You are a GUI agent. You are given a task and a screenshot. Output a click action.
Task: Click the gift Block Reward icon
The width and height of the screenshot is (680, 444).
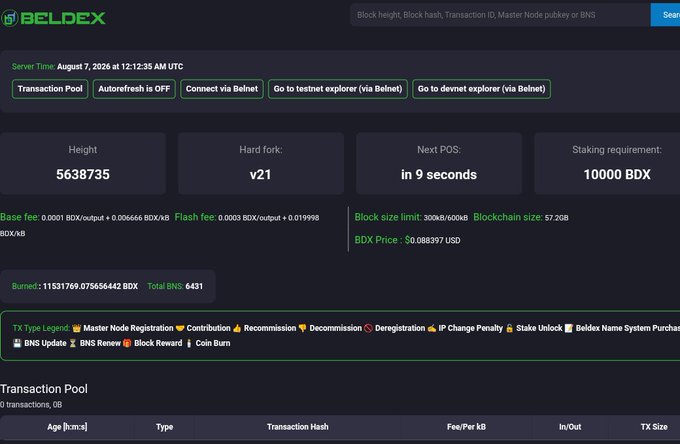click(x=127, y=343)
